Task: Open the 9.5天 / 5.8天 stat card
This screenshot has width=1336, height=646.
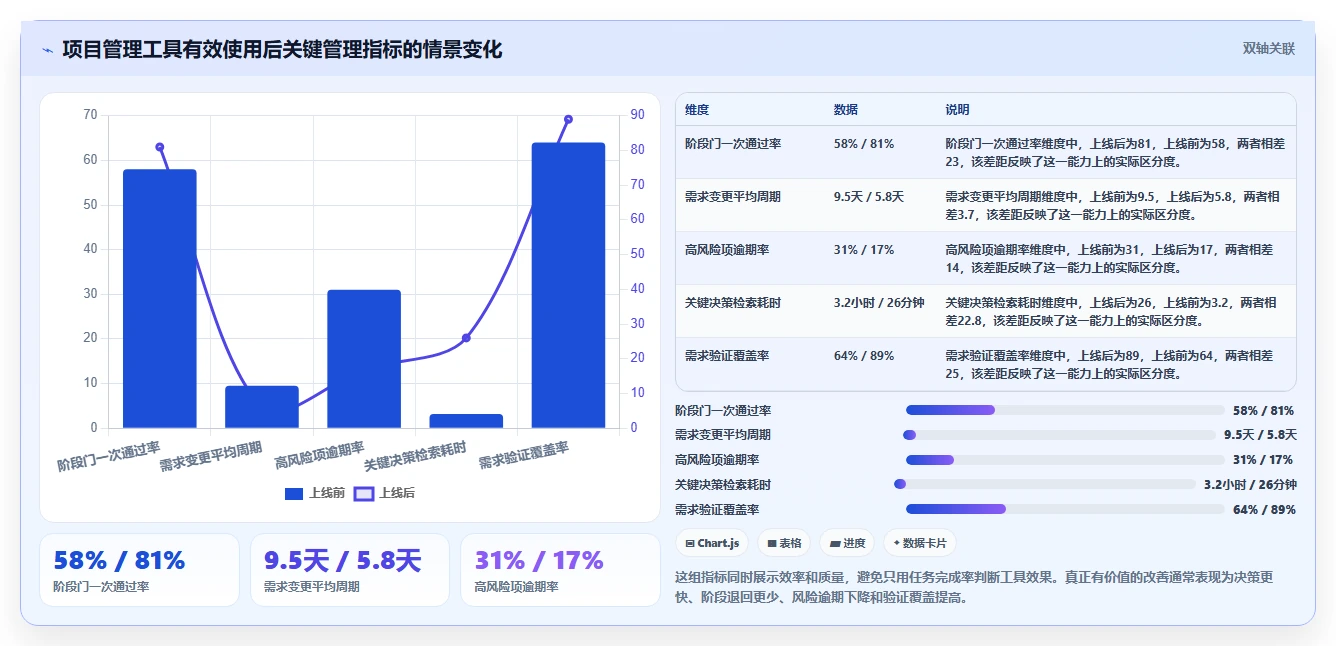Action: (350, 570)
